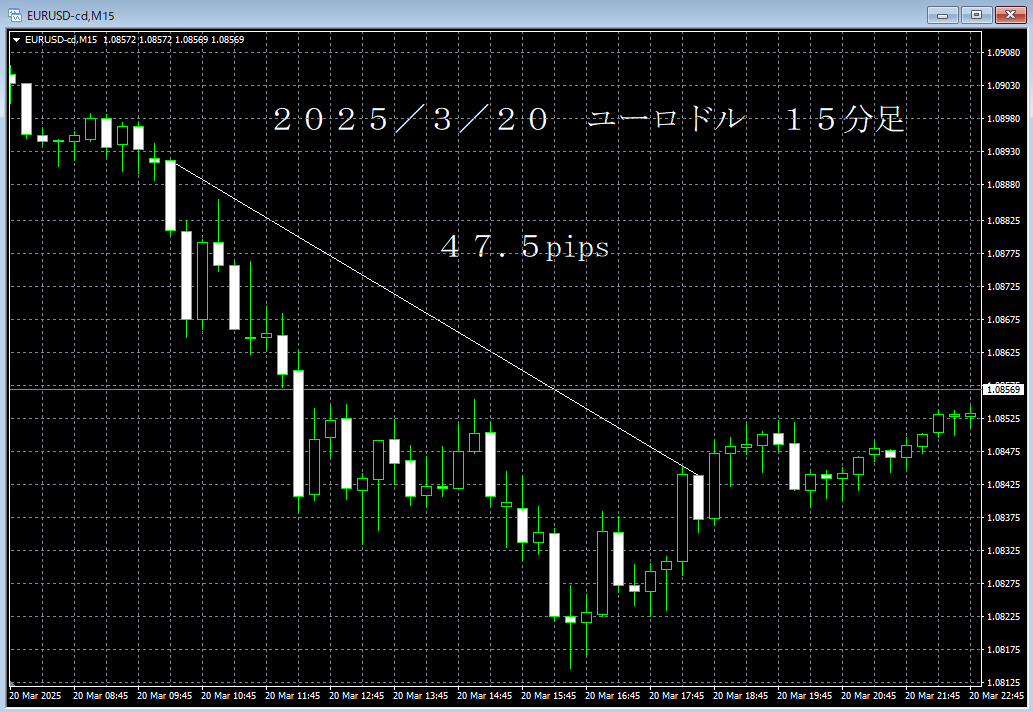Close the EURUSD-cd,M15 chart window
1033x712 pixels.
tap(1010, 14)
